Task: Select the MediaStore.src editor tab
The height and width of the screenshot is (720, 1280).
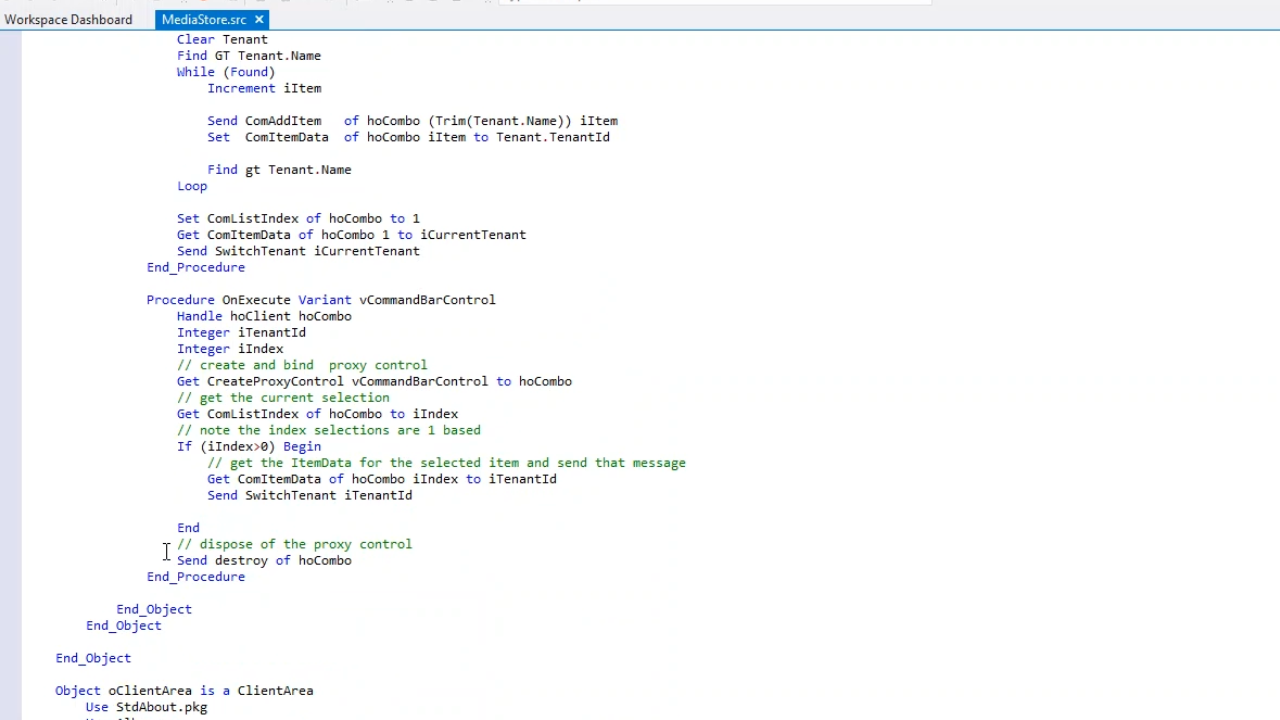Action: pyautogui.click(x=203, y=19)
